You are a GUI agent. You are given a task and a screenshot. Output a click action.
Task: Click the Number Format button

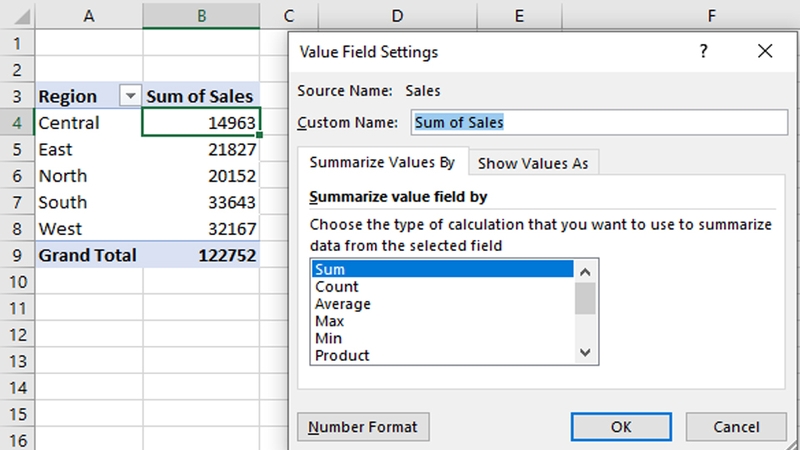363,427
